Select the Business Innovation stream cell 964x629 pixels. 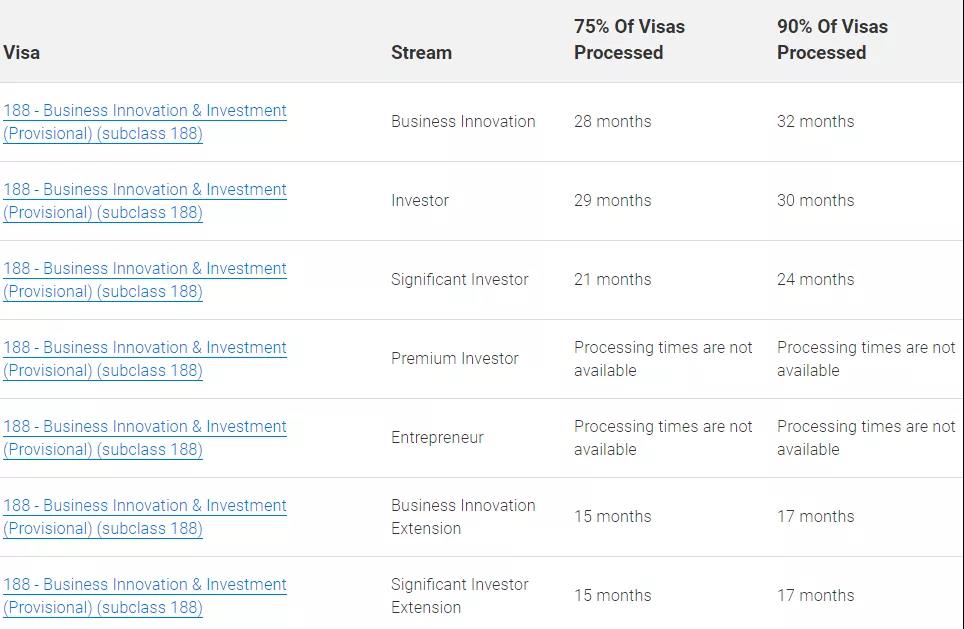tap(463, 121)
